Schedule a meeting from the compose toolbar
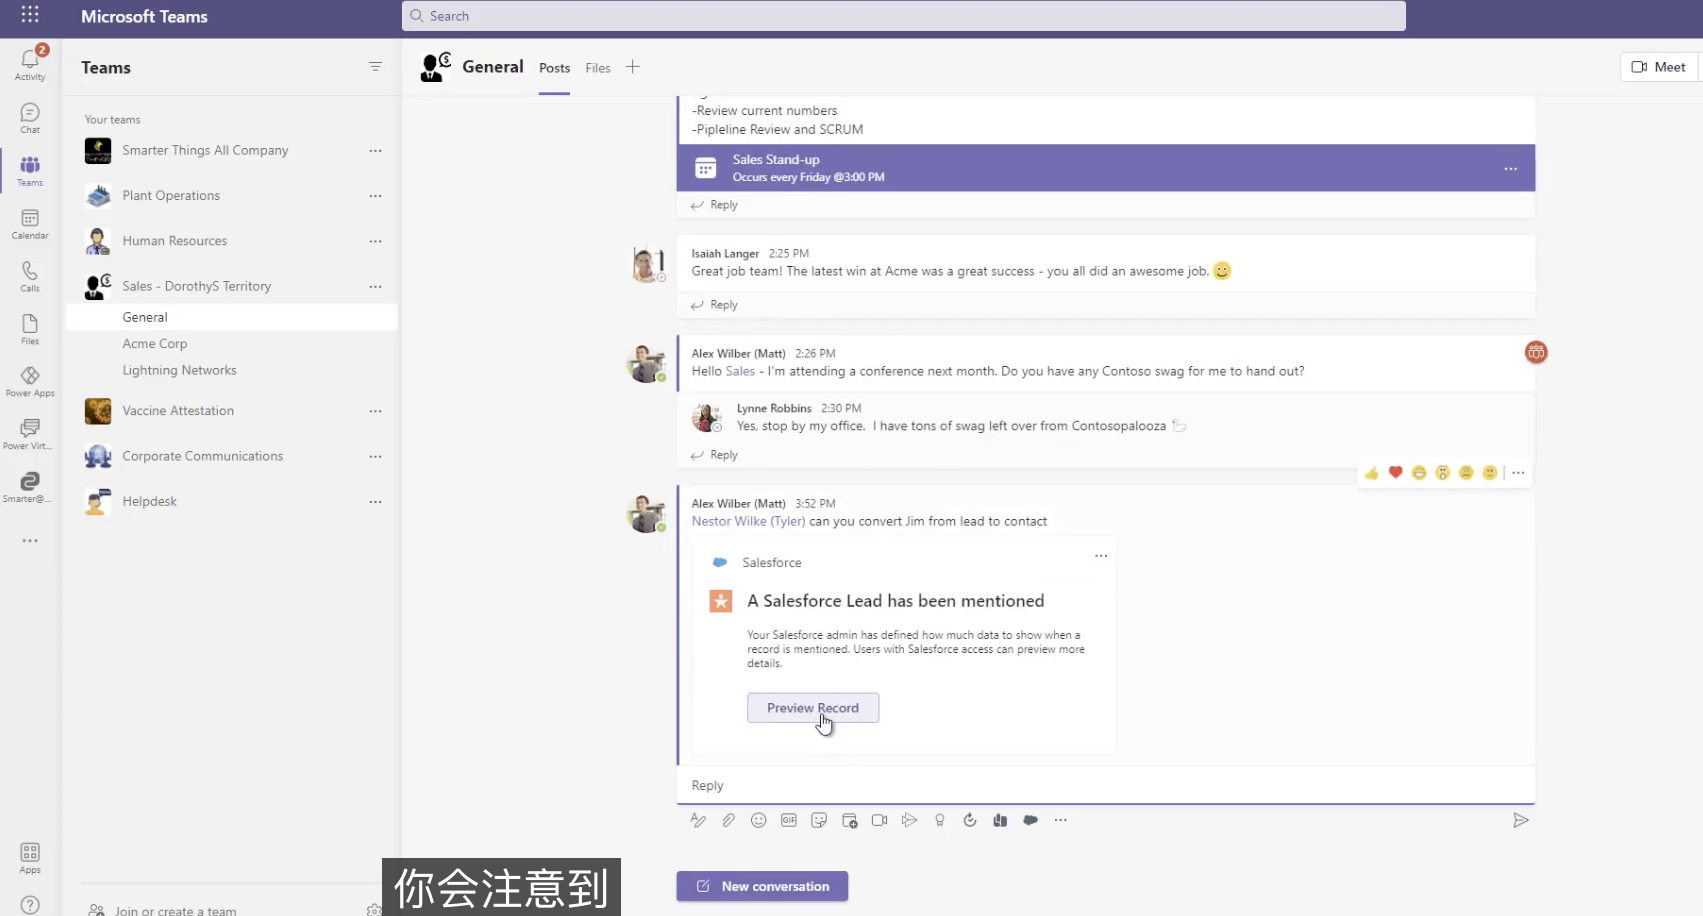This screenshot has height=916, width=1703. point(849,820)
